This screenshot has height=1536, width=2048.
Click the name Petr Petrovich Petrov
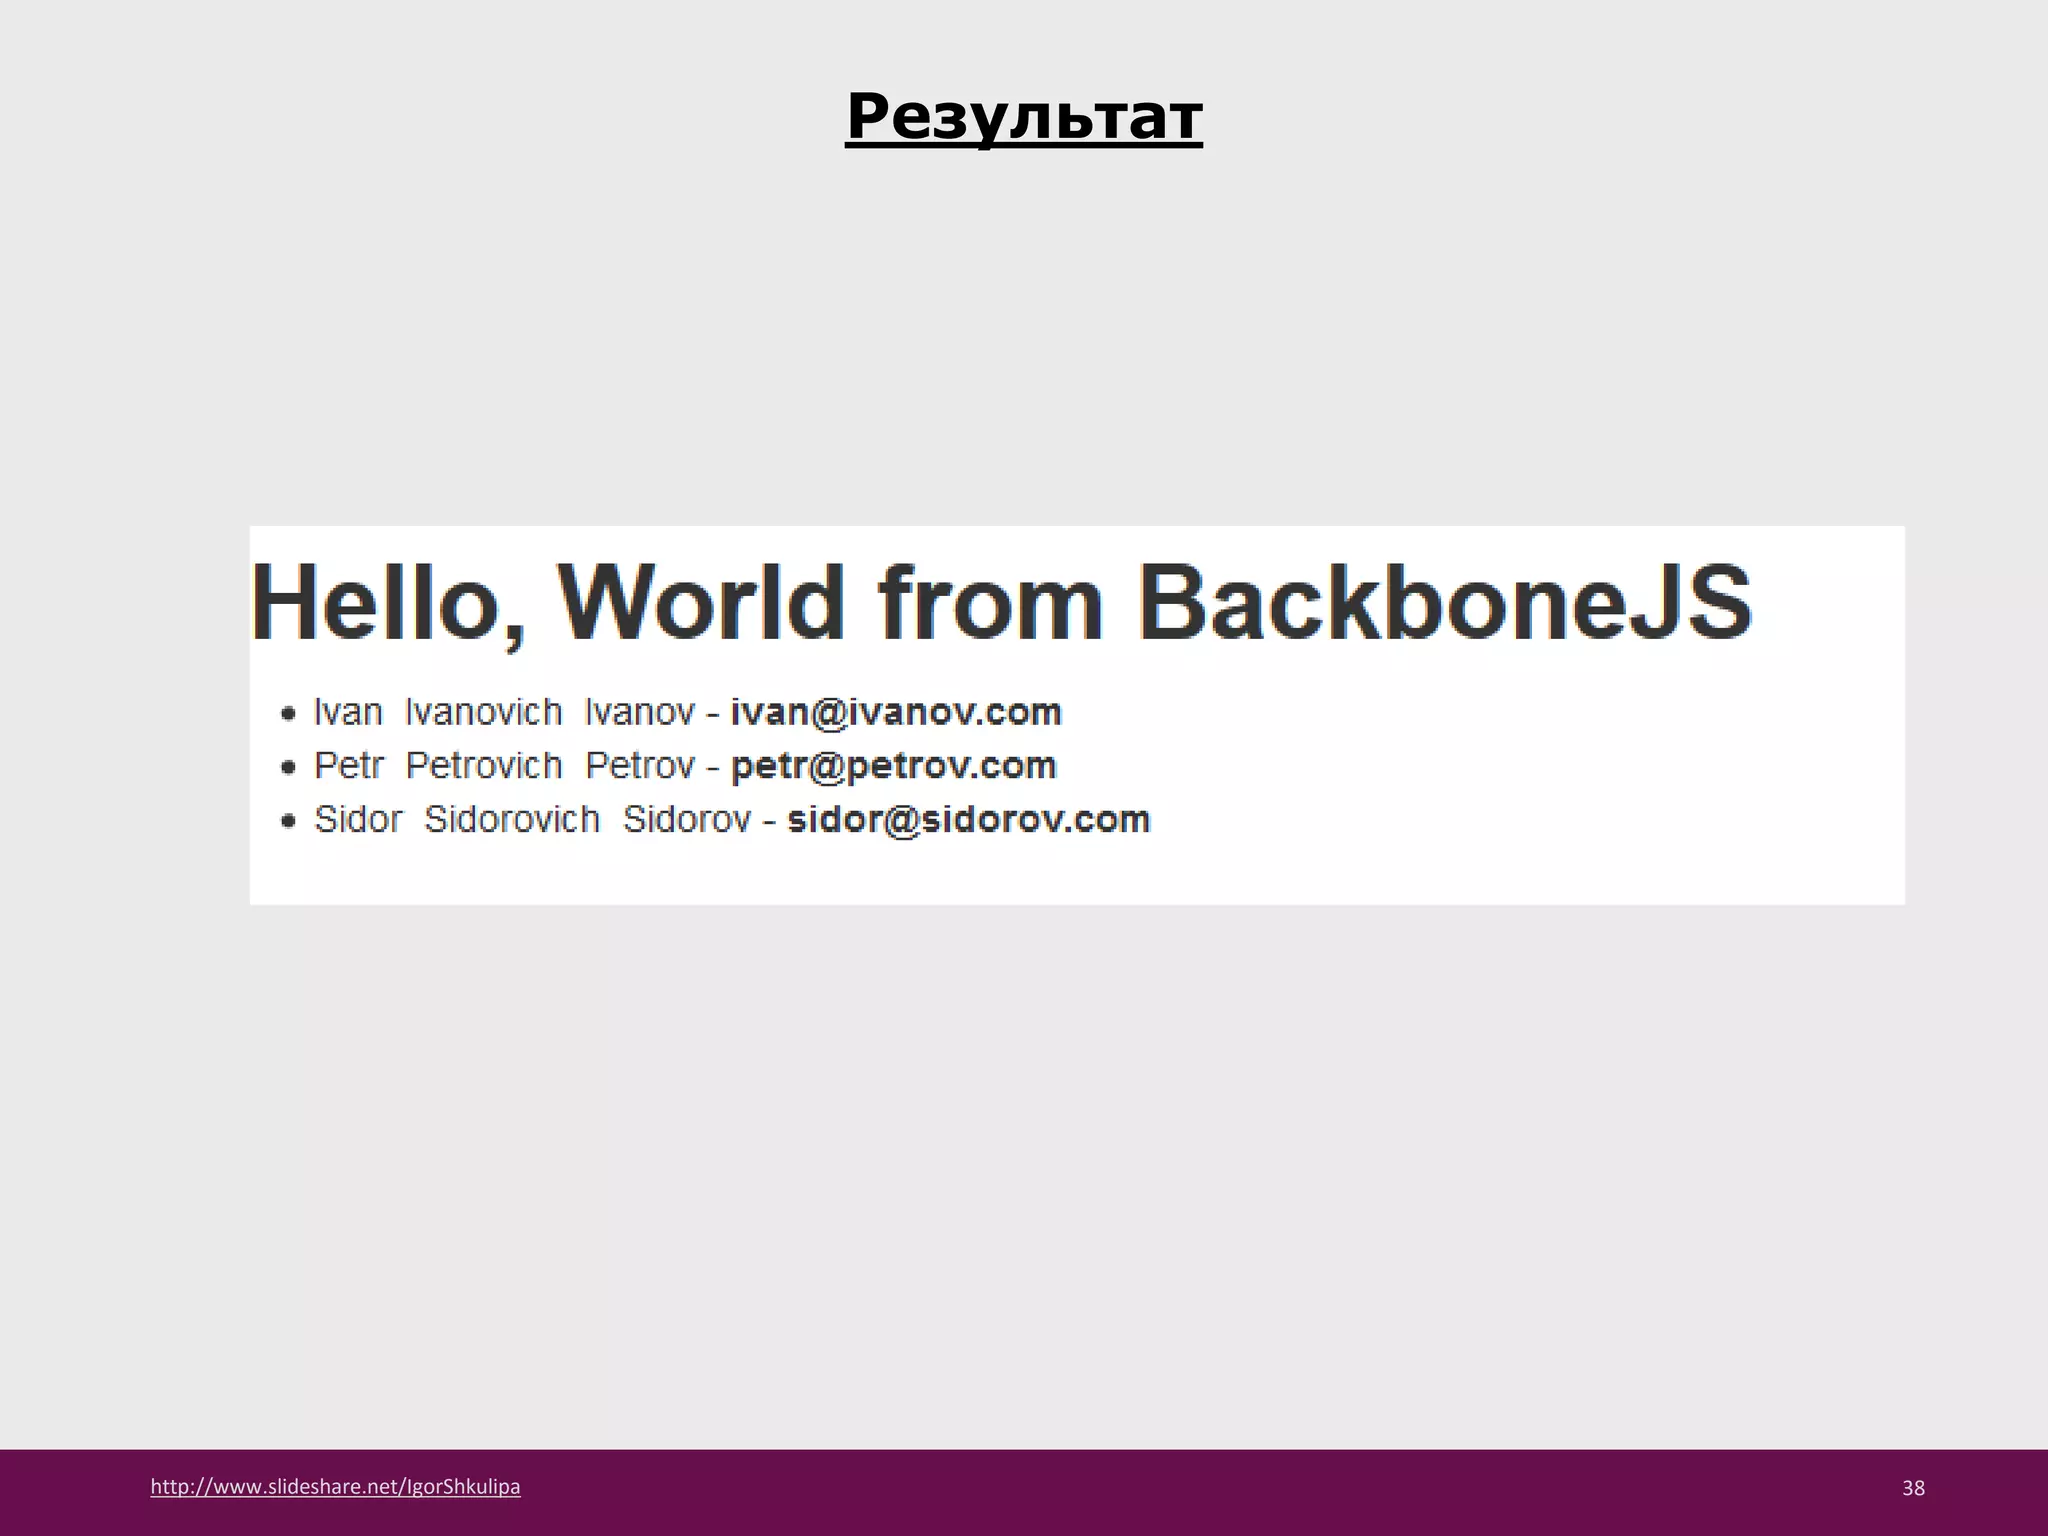[x=504, y=766]
